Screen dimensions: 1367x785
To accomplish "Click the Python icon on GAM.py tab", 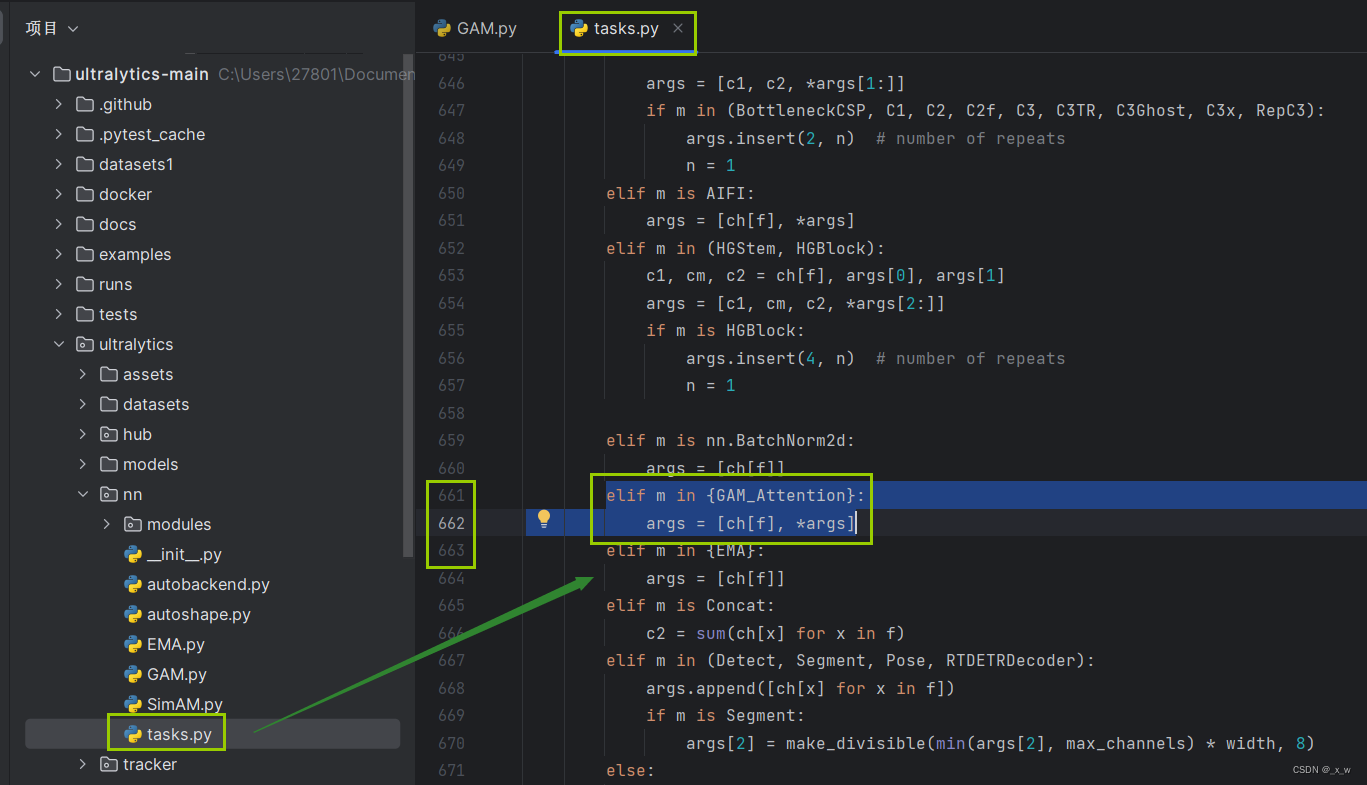I will click(442, 28).
